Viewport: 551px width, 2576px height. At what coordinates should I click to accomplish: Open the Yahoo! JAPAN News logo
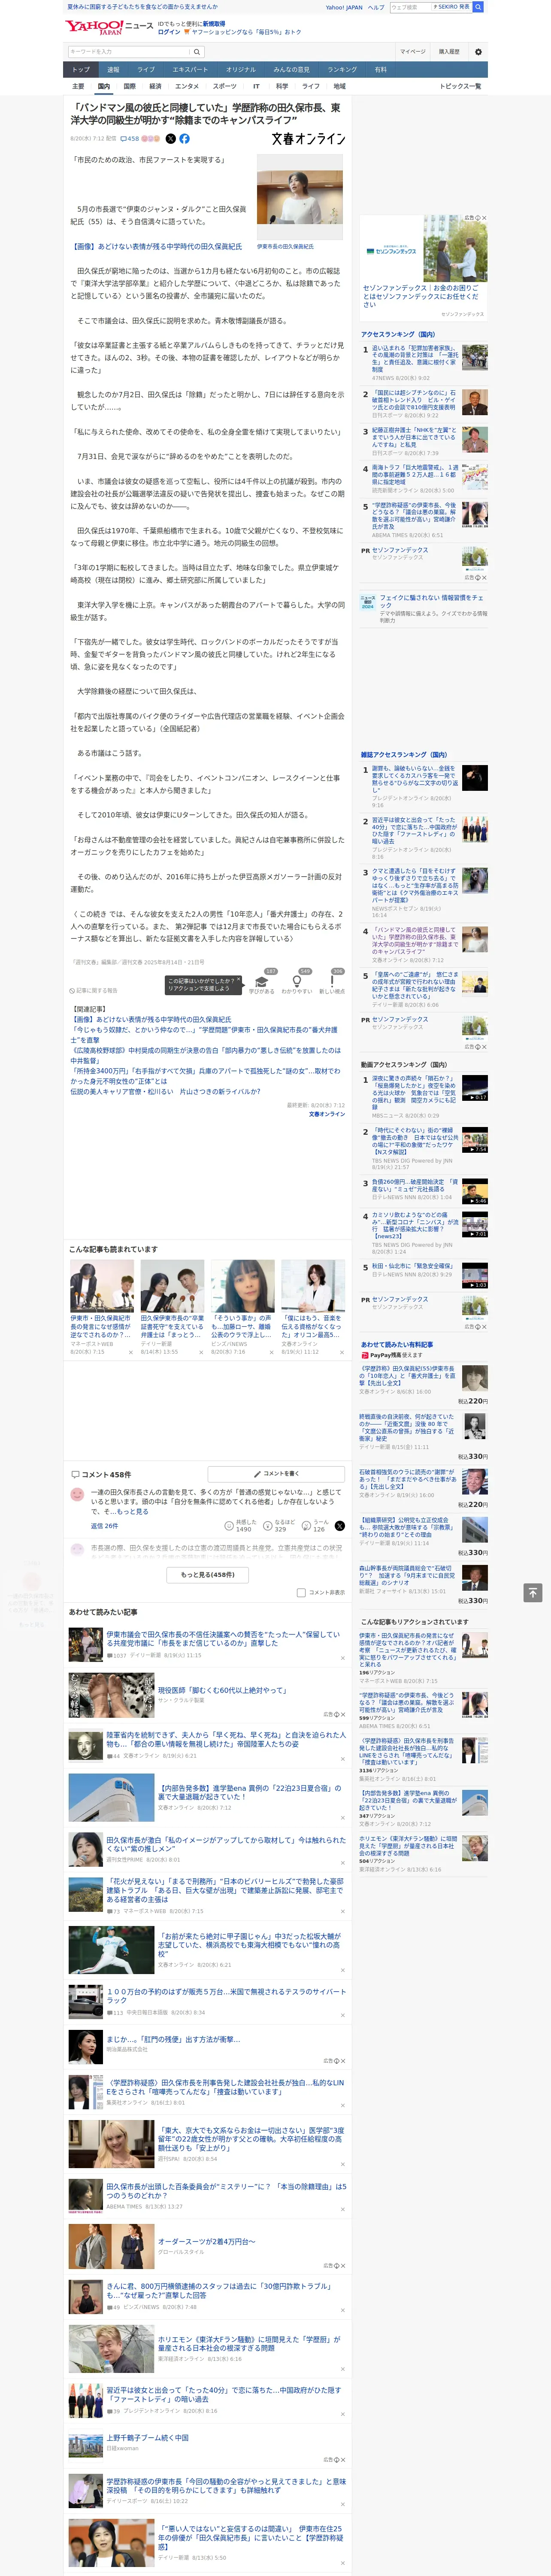109,27
